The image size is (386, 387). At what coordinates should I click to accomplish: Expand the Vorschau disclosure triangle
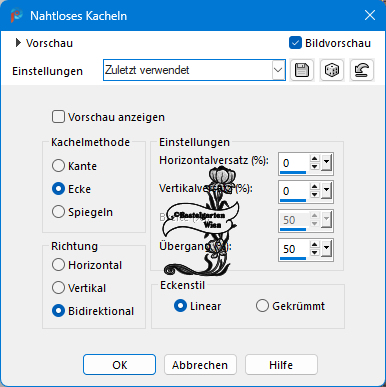coord(18,43)
